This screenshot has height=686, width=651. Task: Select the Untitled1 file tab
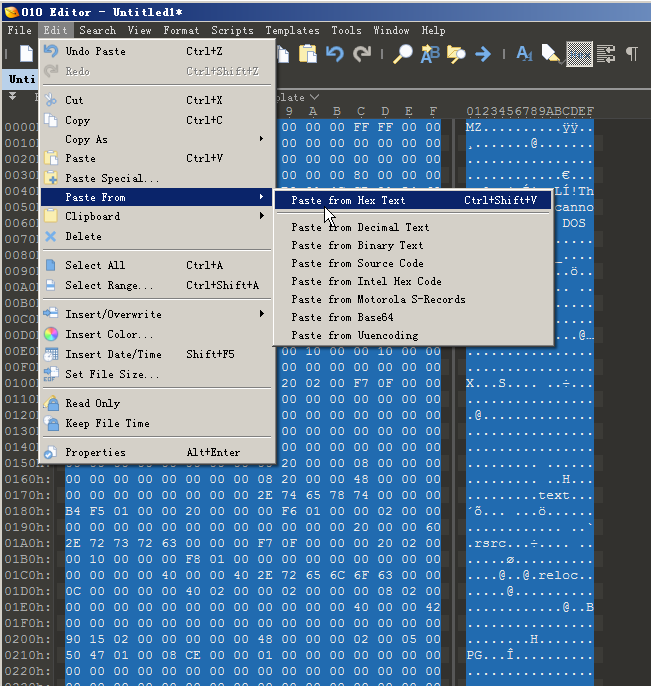click(x=21, y=79)
